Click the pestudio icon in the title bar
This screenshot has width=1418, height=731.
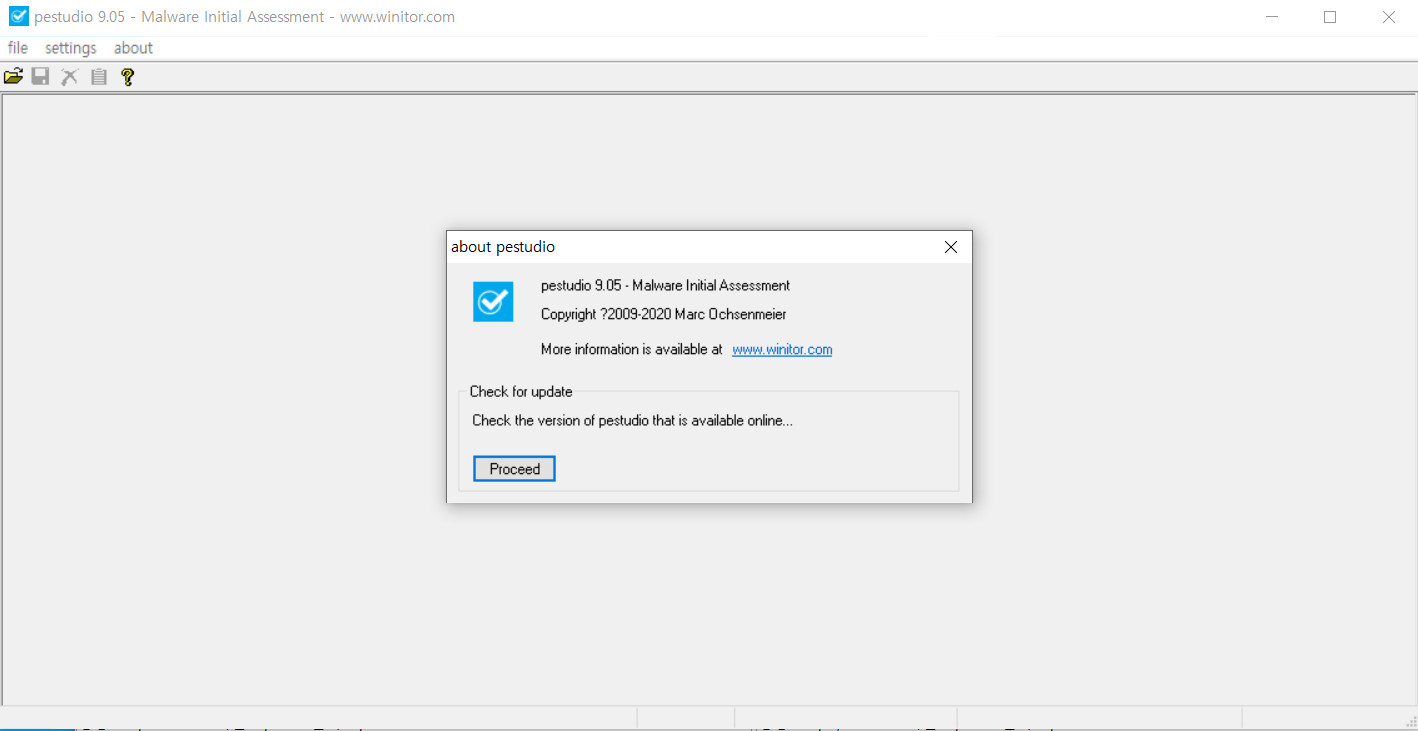18,16
